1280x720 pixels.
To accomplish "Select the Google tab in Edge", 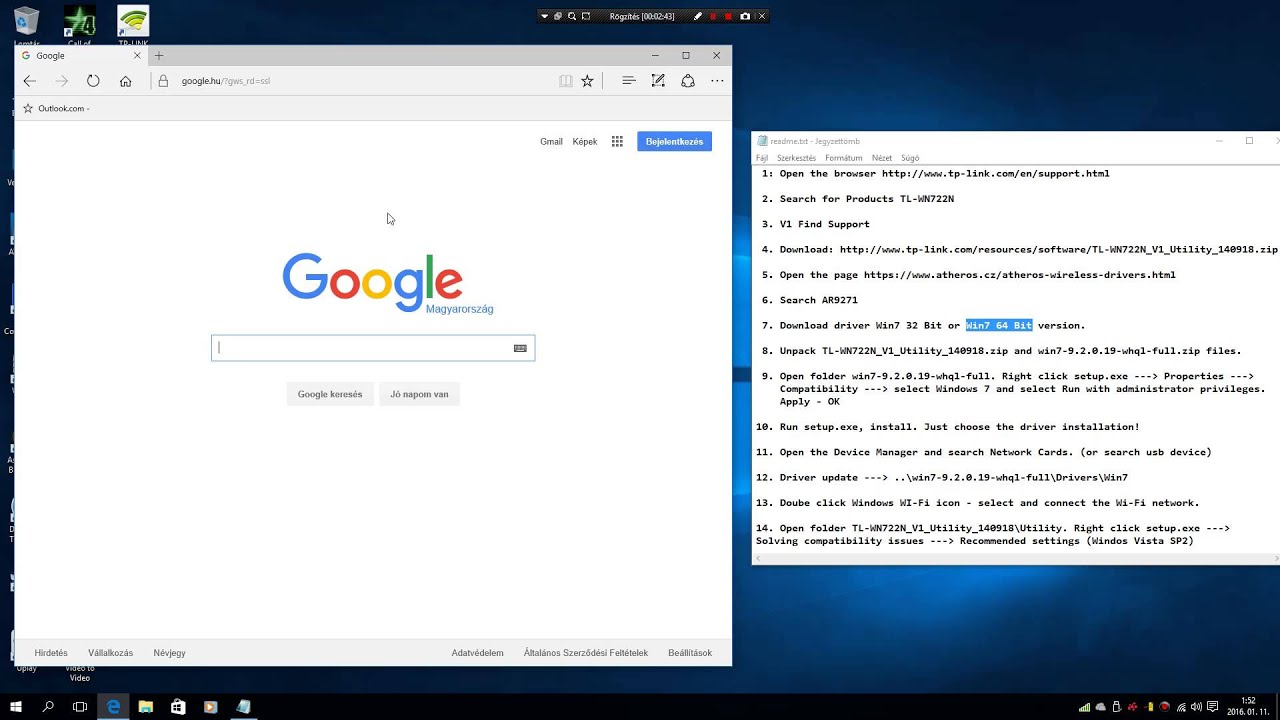I will click(80, 56).
